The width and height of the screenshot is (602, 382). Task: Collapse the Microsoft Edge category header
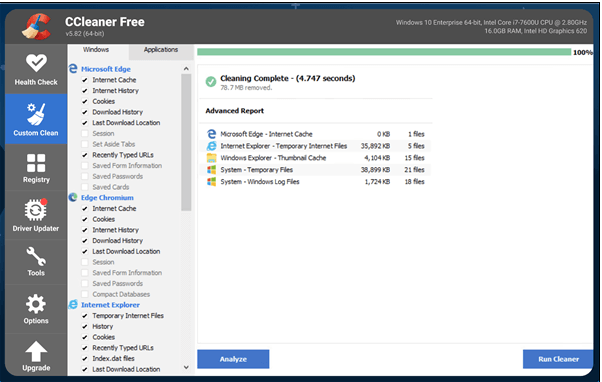pyautogui.click(x=106, y=69)
